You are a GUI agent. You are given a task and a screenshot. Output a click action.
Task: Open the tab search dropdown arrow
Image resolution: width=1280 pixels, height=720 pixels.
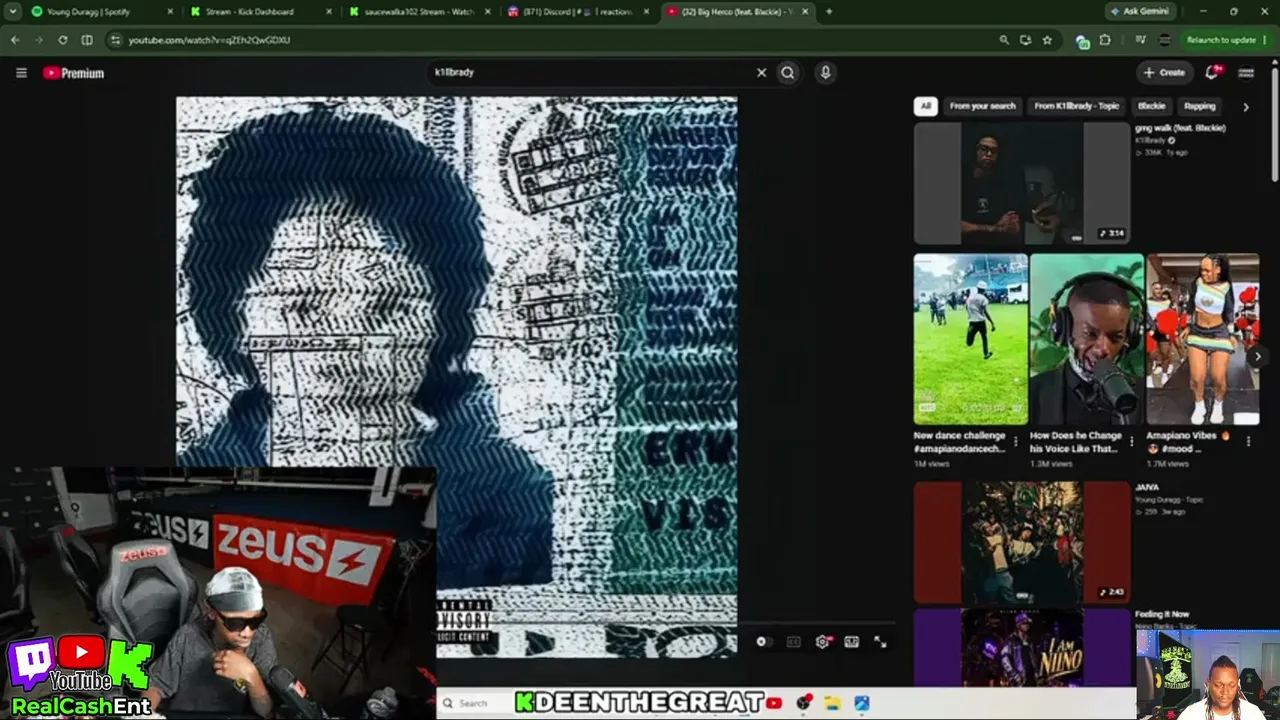[12, 12]
